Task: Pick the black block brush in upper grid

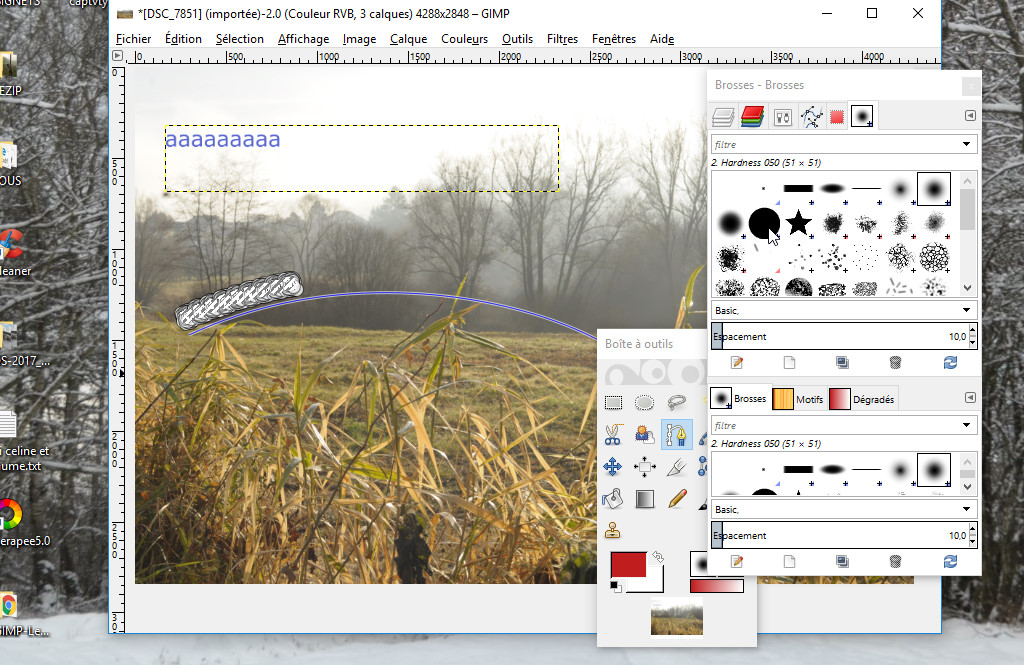Action: (798, 189)
